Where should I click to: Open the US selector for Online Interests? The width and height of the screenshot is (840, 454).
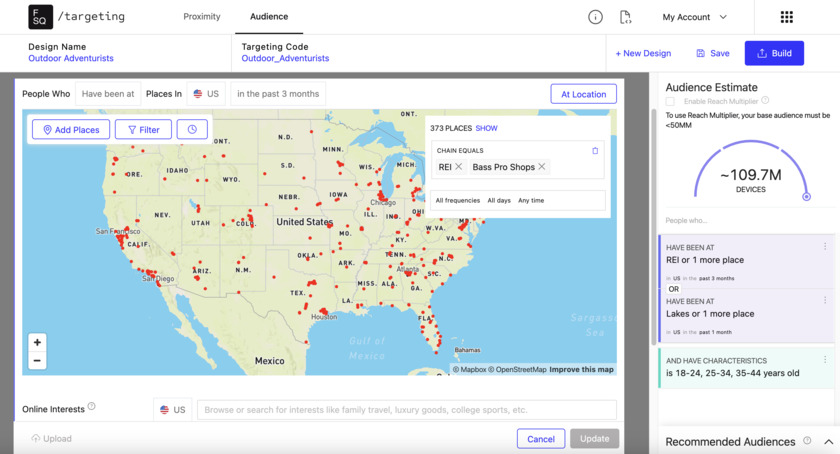click(172, 410)
